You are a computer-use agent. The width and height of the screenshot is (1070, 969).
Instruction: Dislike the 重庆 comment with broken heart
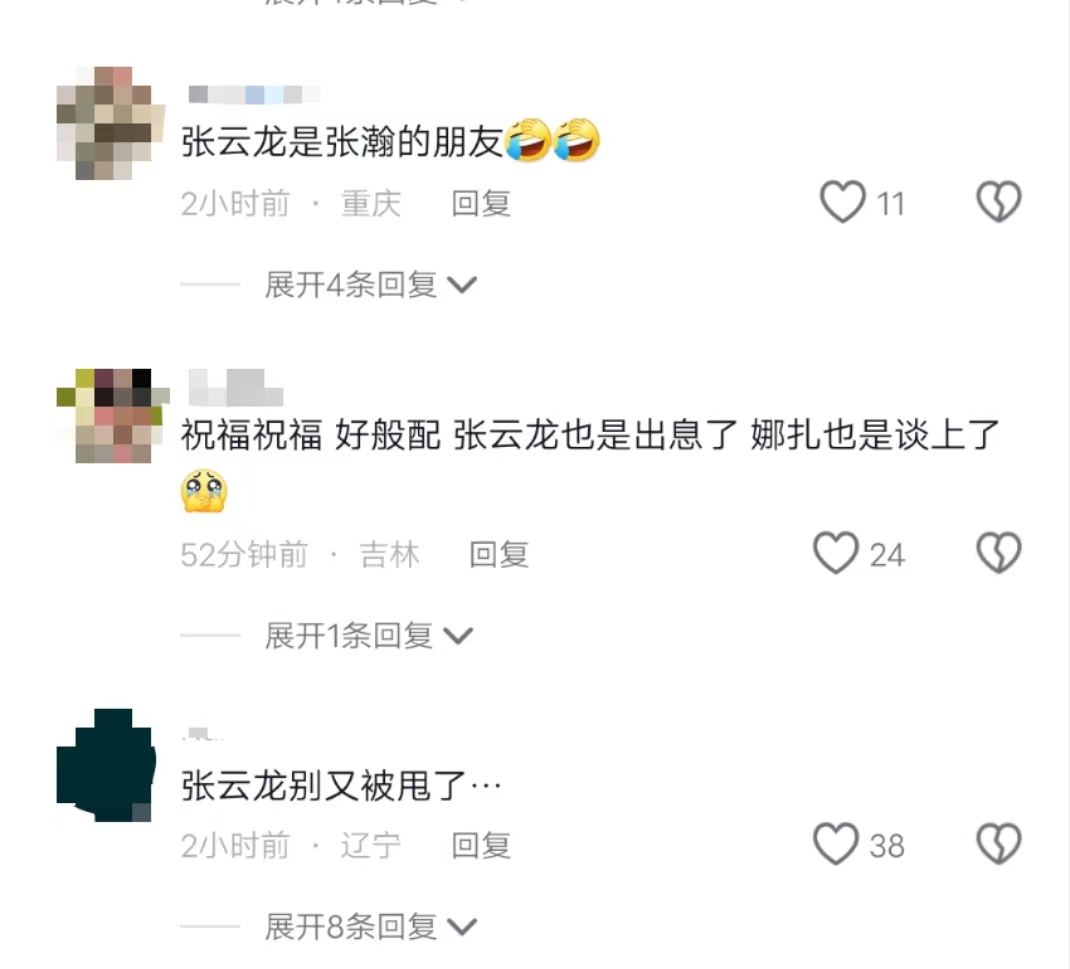999,202
